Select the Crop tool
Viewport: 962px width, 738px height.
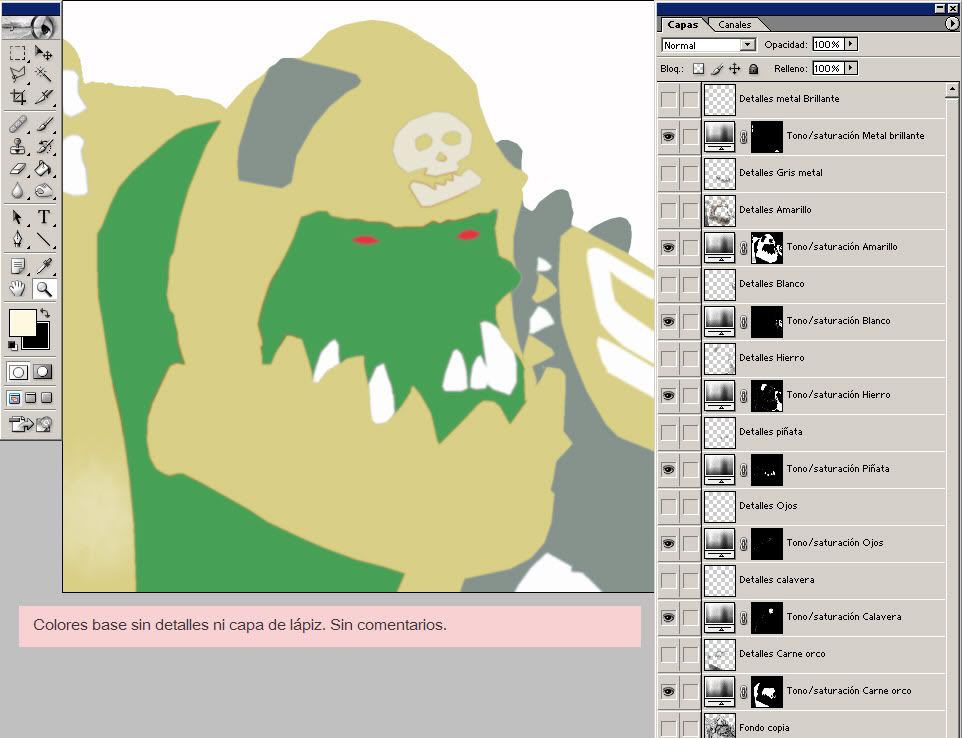(18, 96)
